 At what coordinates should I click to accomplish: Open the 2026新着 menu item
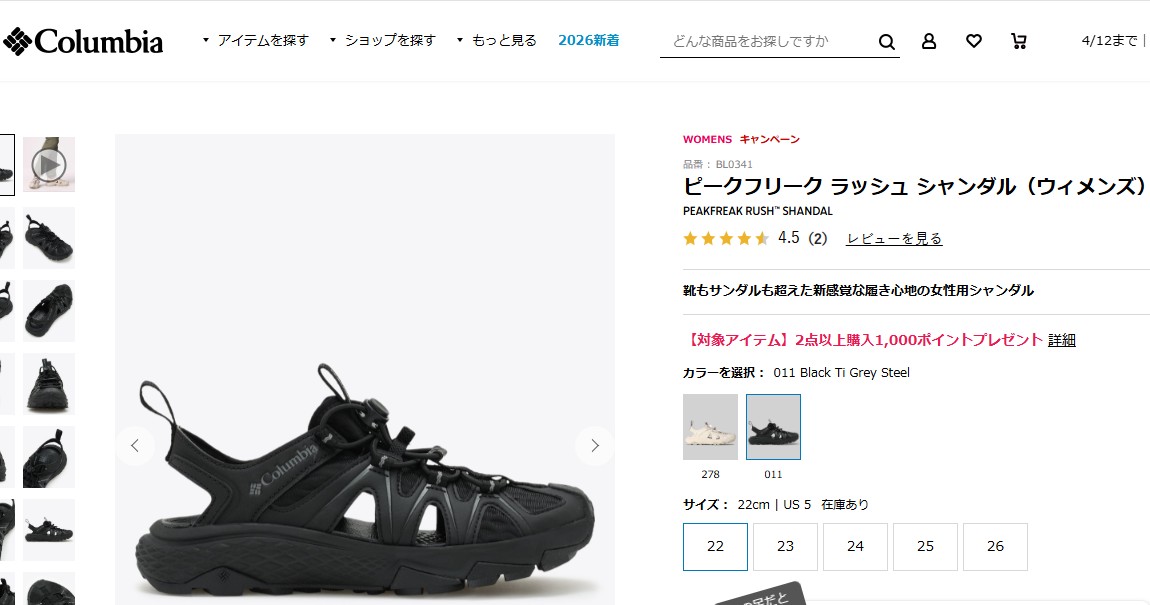pyautogui.click(x=589, y=40)
